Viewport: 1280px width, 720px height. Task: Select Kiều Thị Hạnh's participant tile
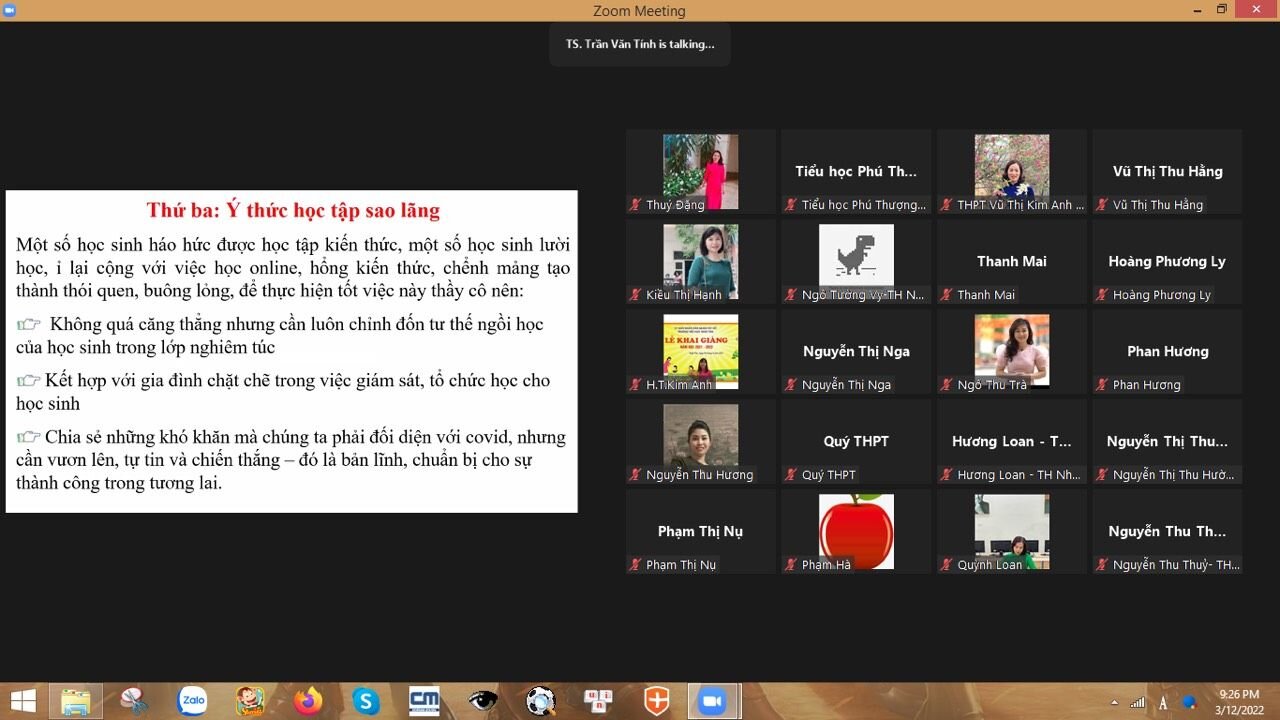point(700,262)
